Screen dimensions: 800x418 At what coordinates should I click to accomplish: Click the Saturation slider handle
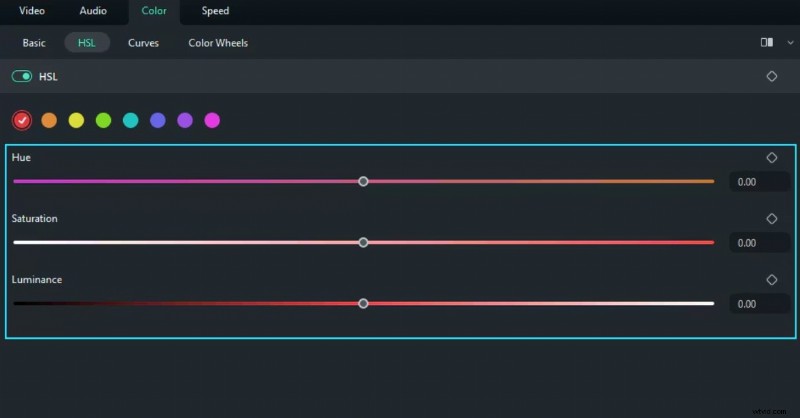(363, 242)
